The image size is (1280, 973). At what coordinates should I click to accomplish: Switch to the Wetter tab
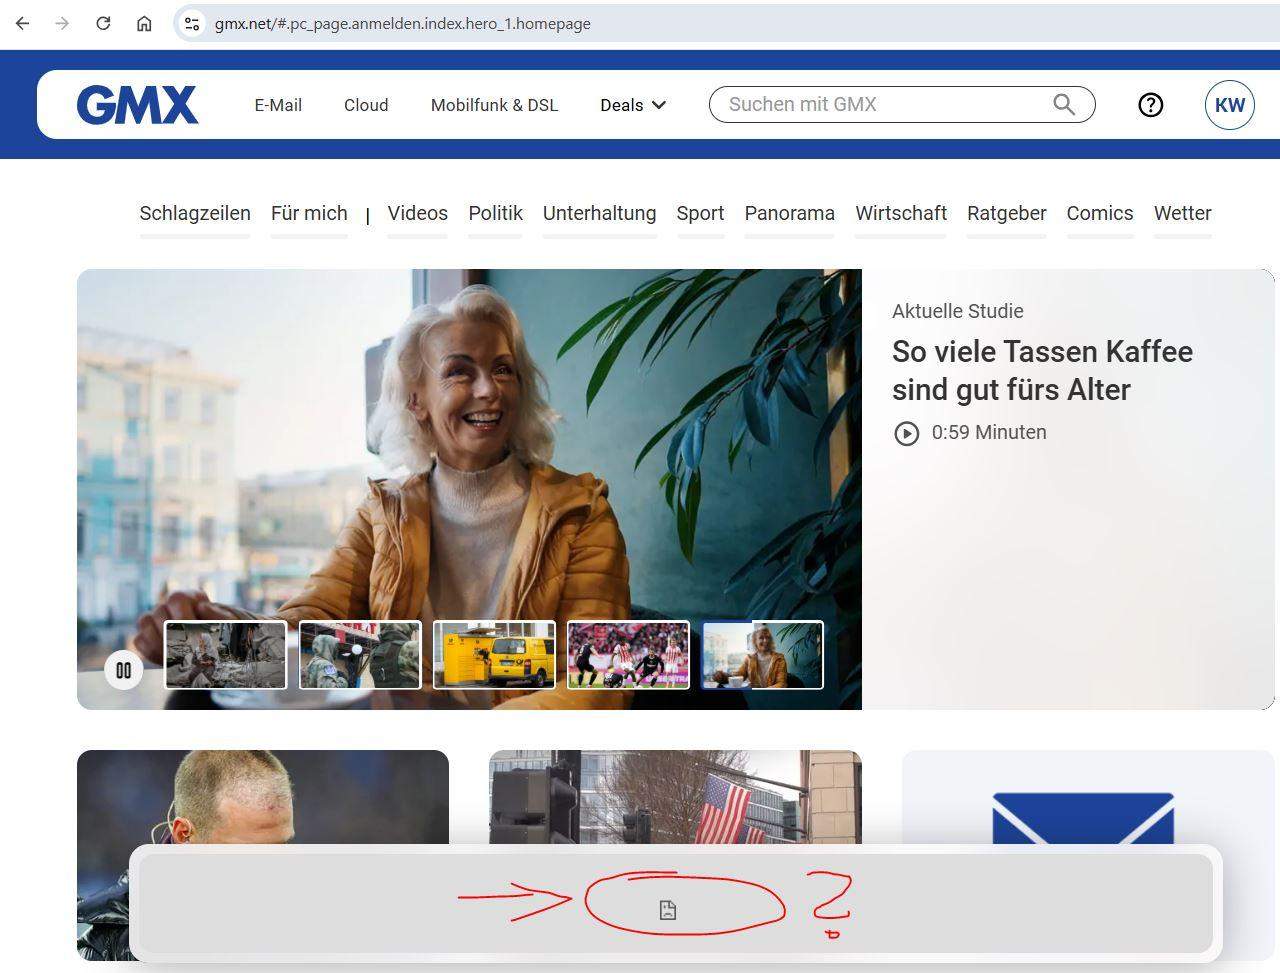1182,213
